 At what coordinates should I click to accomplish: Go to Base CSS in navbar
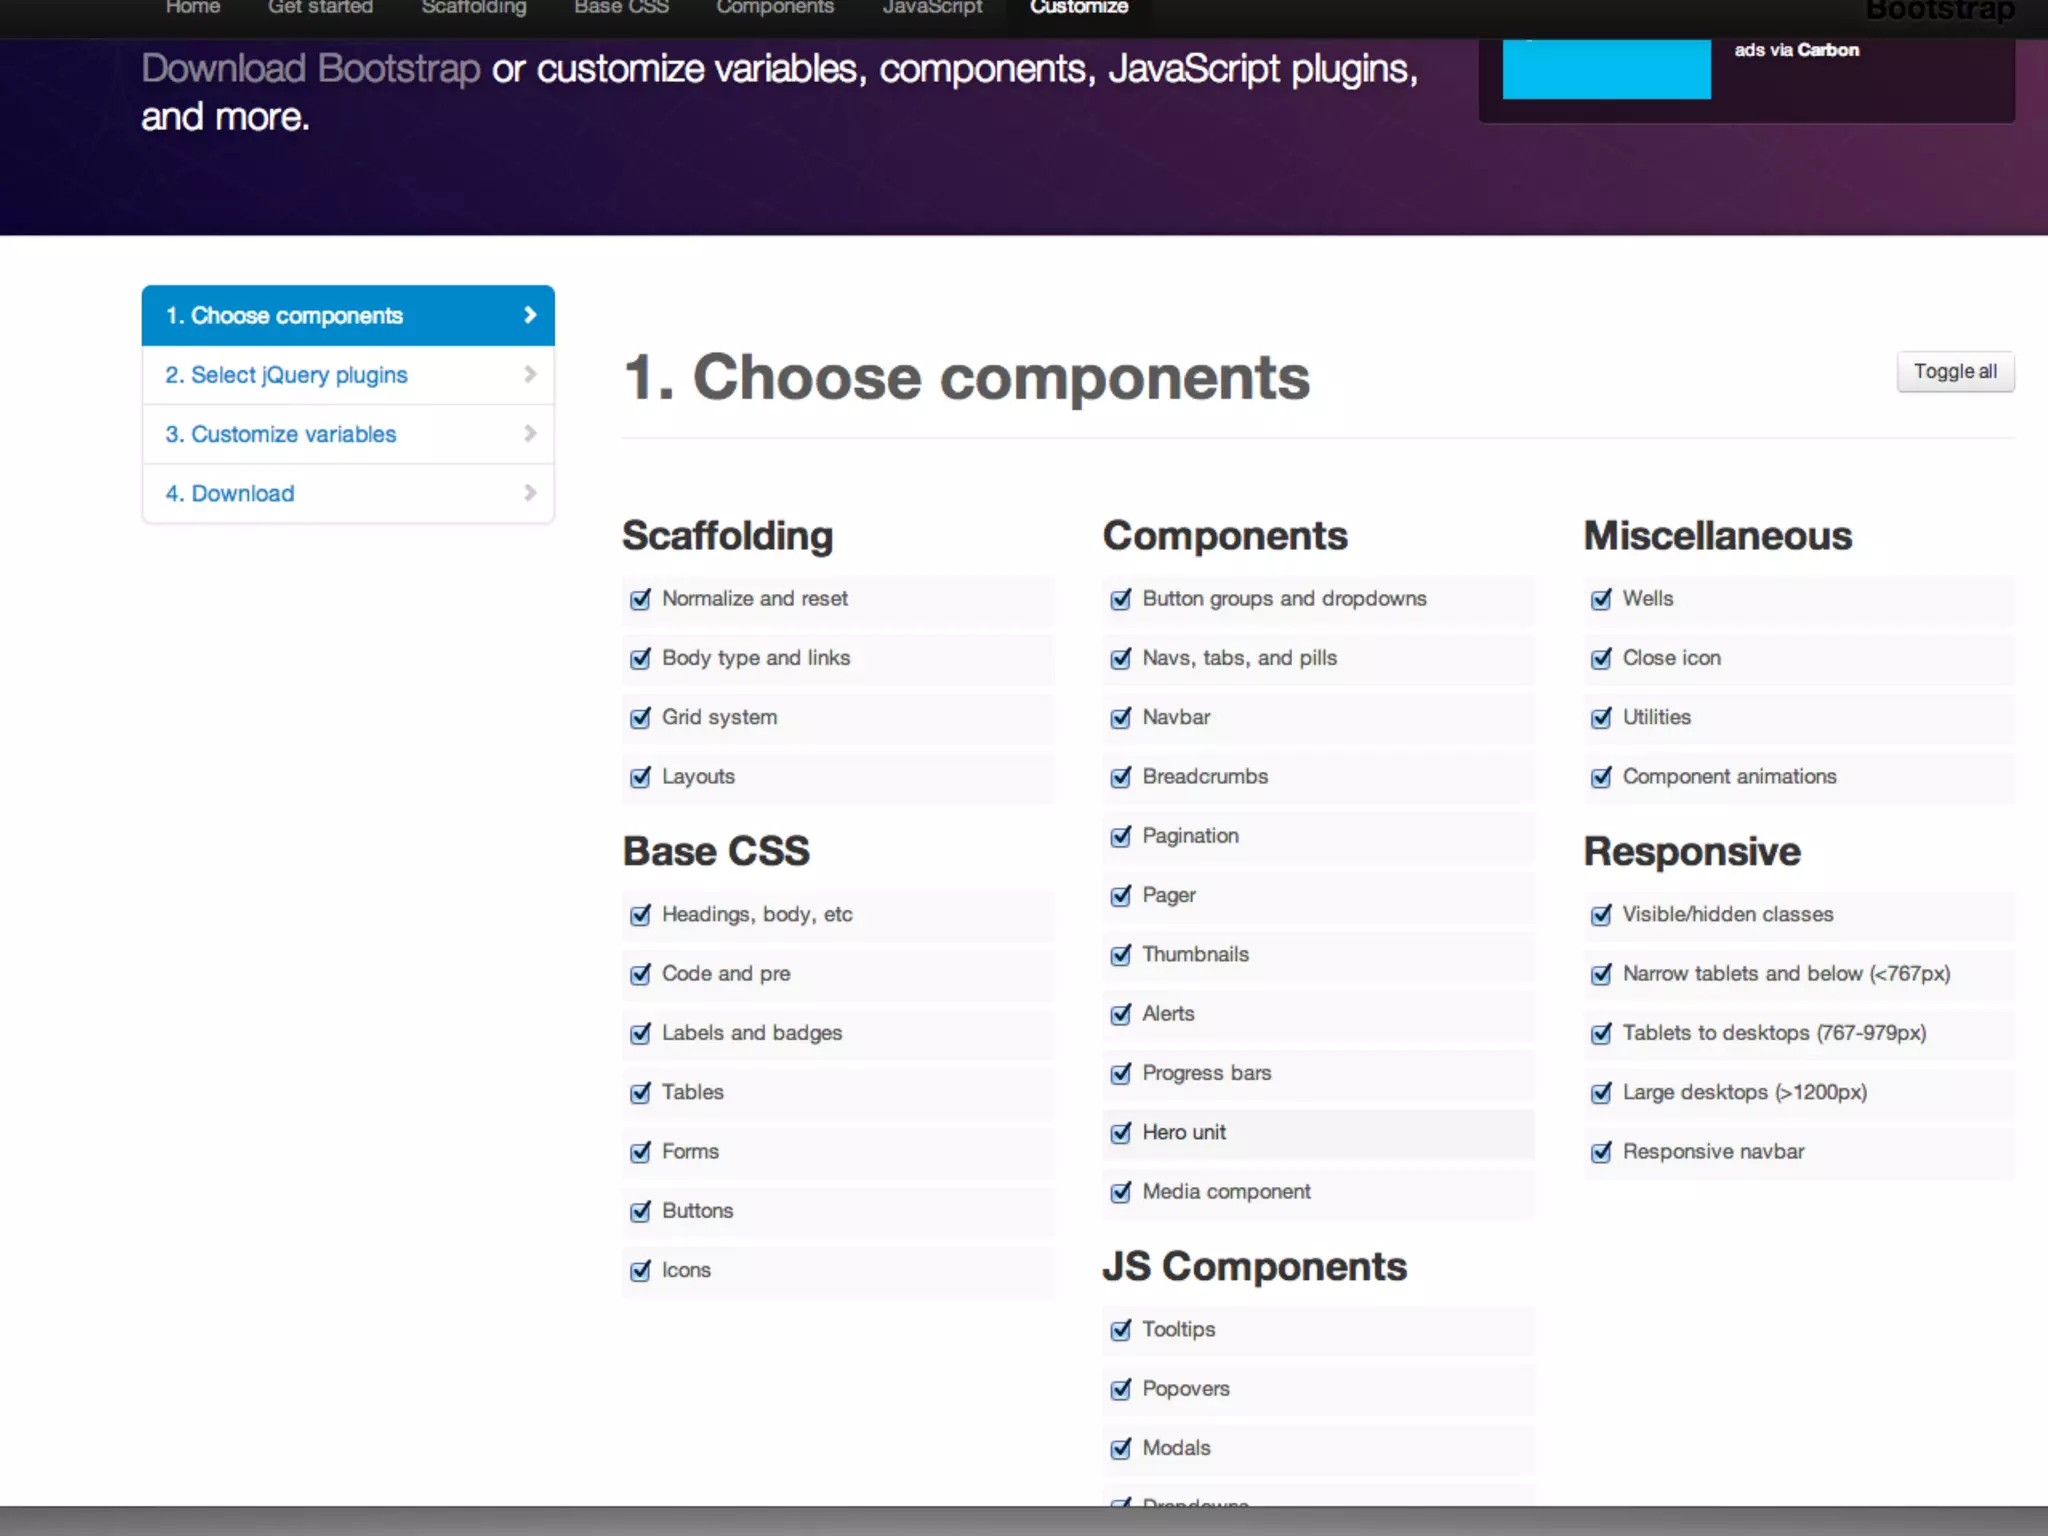coord(621,8)
